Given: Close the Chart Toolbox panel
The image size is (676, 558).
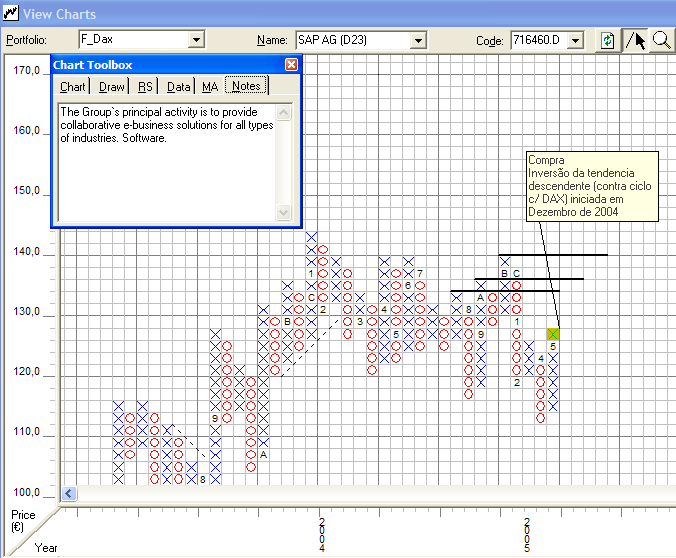Looking at the screenshot, I should pos(291,65).
